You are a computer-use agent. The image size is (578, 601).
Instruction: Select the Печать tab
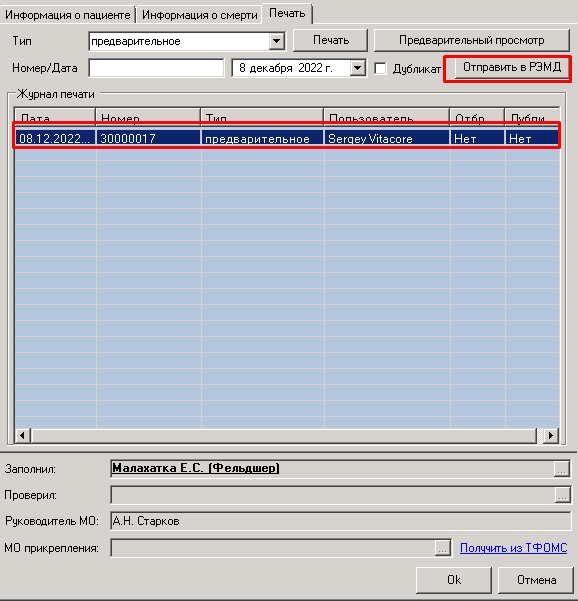tap(287, 13)
